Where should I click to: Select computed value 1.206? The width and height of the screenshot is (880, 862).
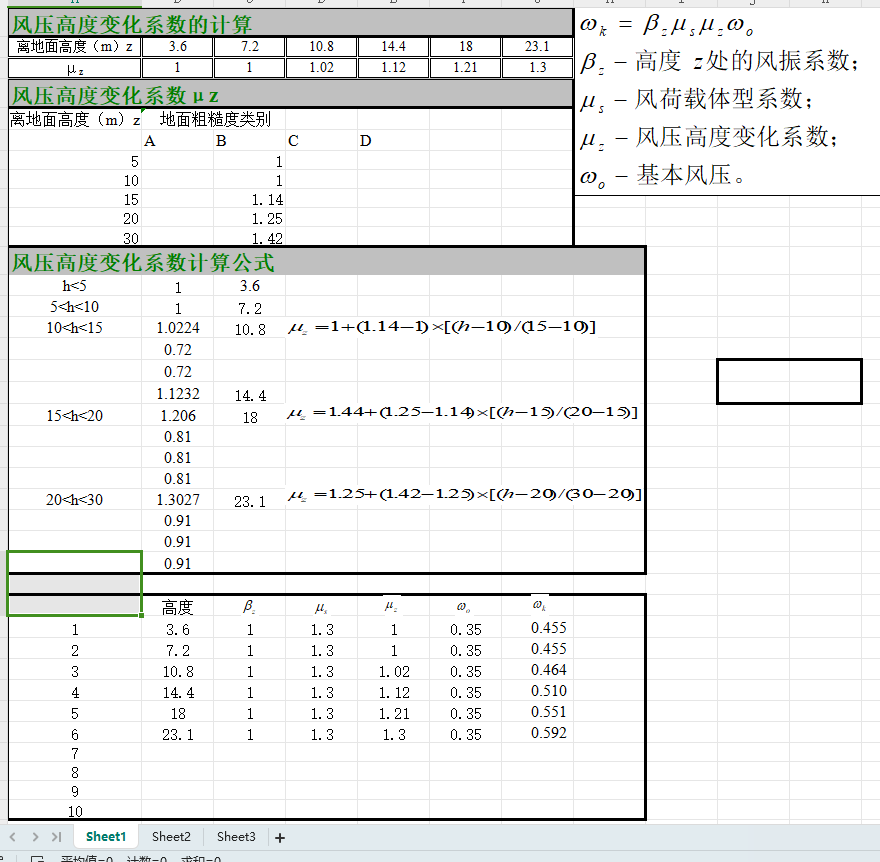pyautogui.click(x=177, y=416)
